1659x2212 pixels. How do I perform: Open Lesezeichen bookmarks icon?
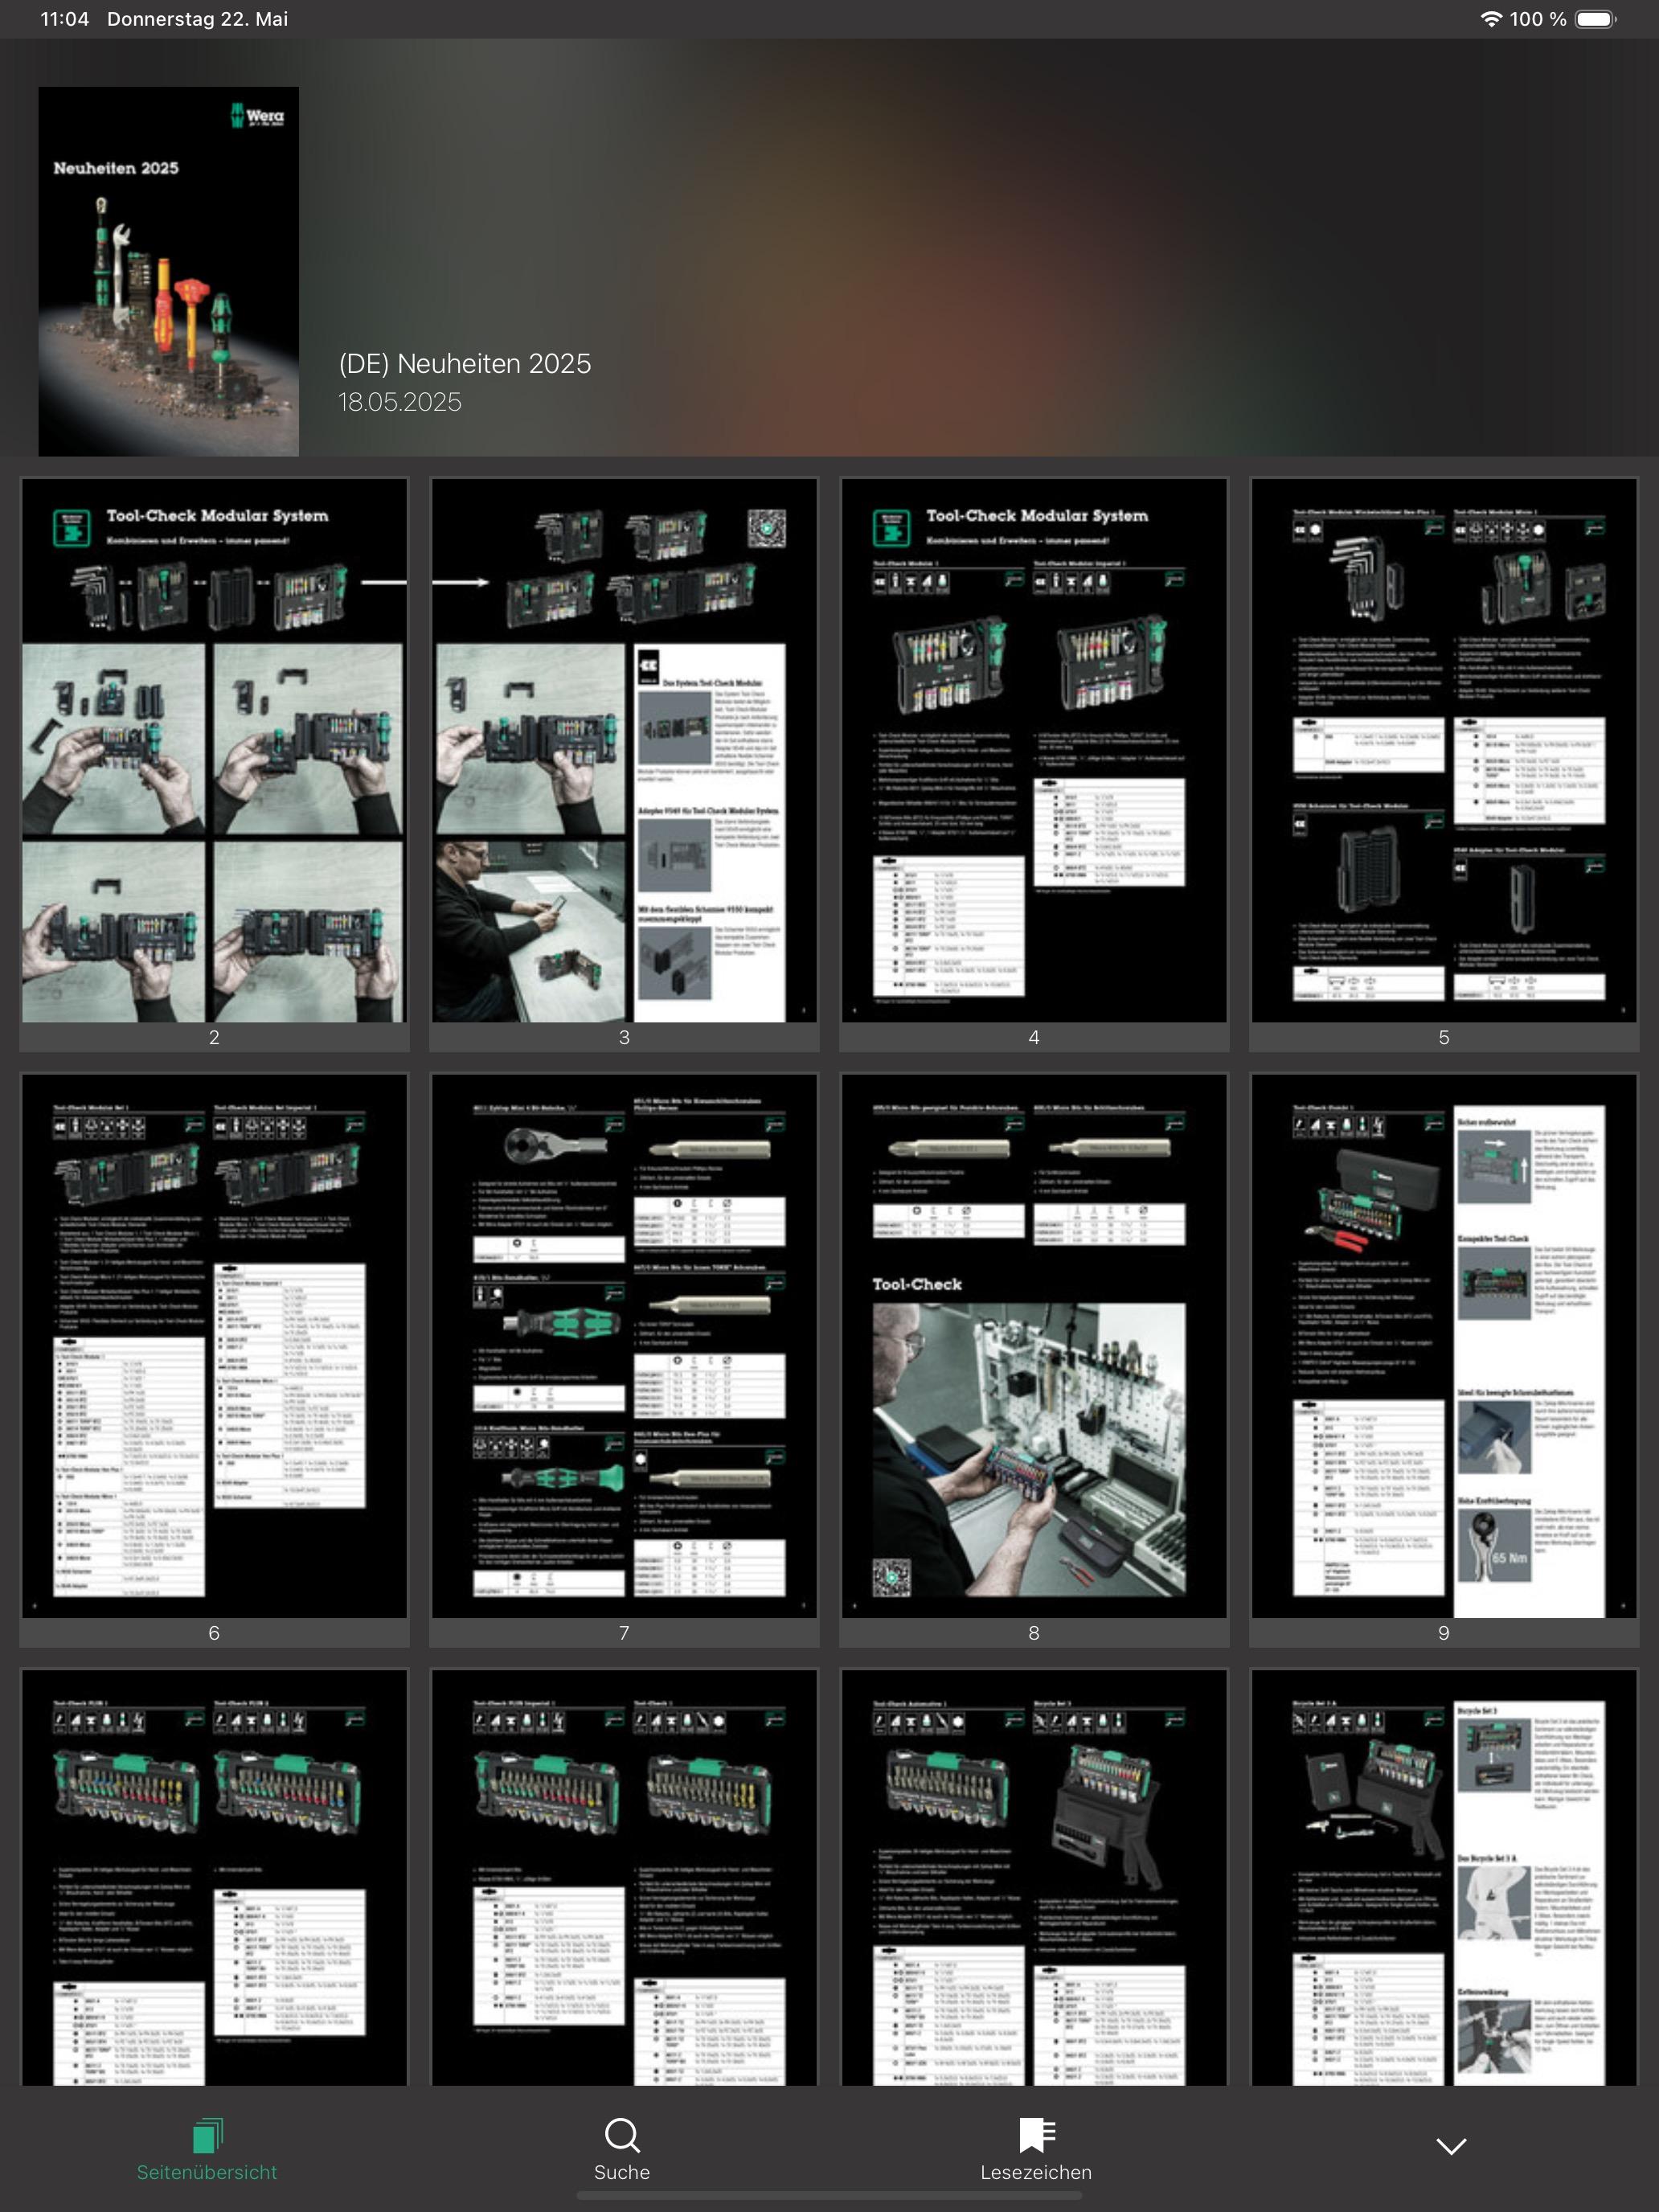click(x=1037, y=2135)
